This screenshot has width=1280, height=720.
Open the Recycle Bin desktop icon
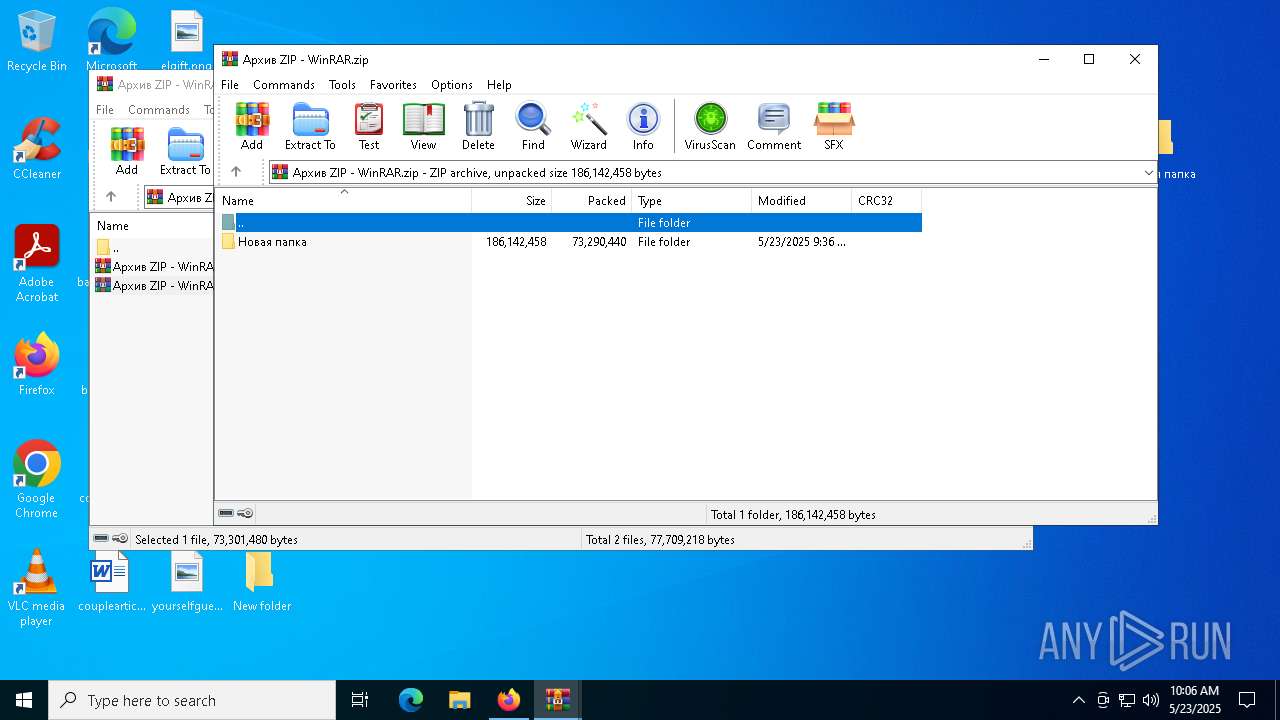[37, 41]
